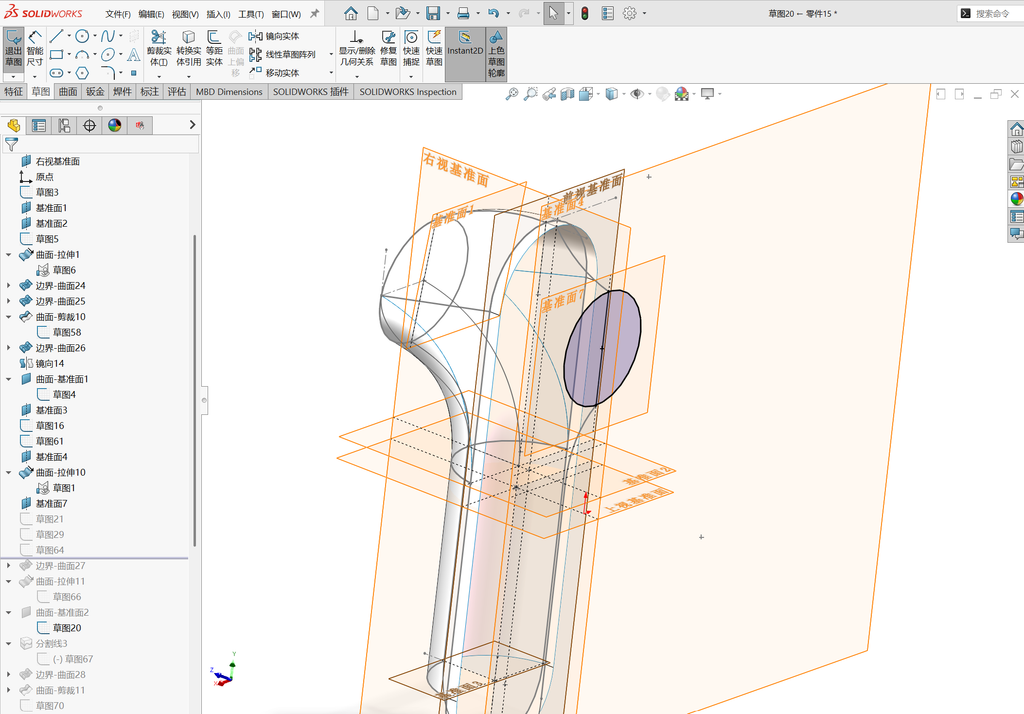Click the purple ellipse sketch in viewport
The width and height of the screenshot is (1024, 714).
pos(601,348)
